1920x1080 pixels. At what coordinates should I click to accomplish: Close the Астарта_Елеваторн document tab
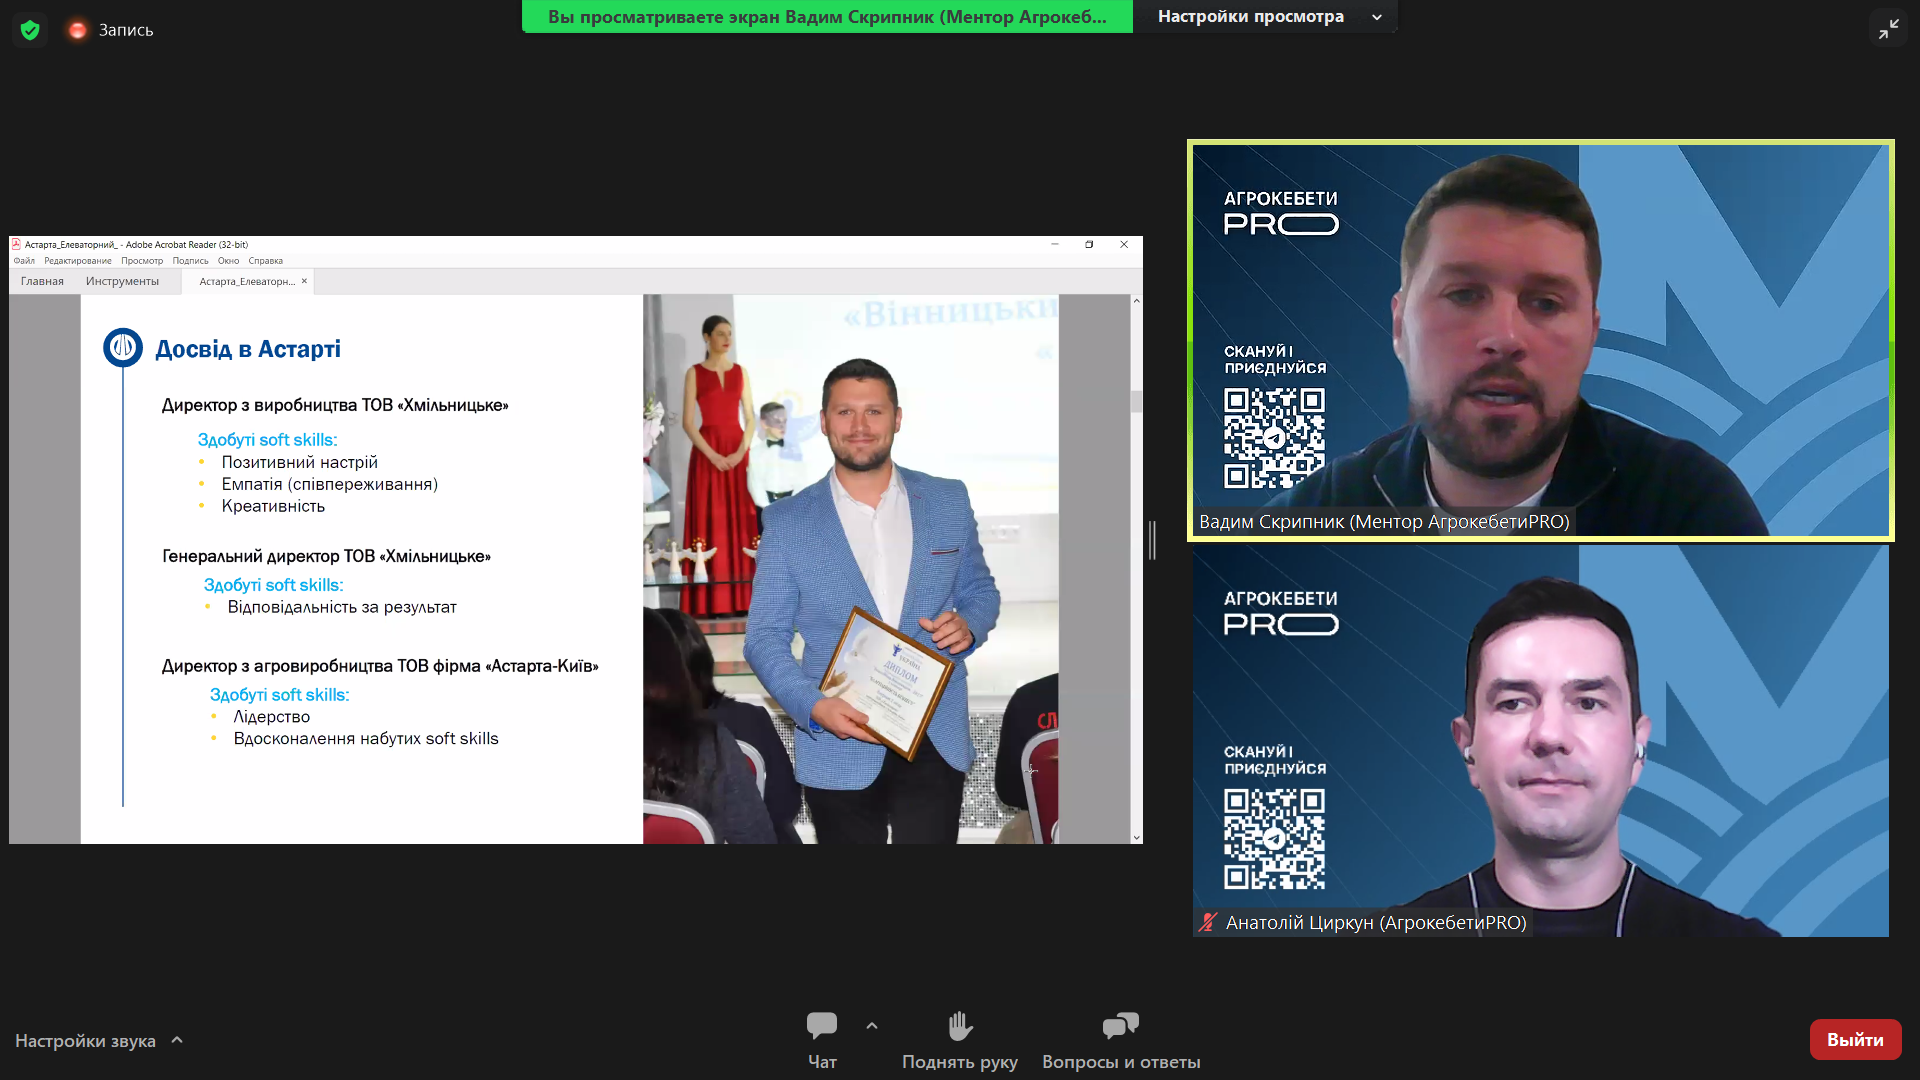[304, 281]
